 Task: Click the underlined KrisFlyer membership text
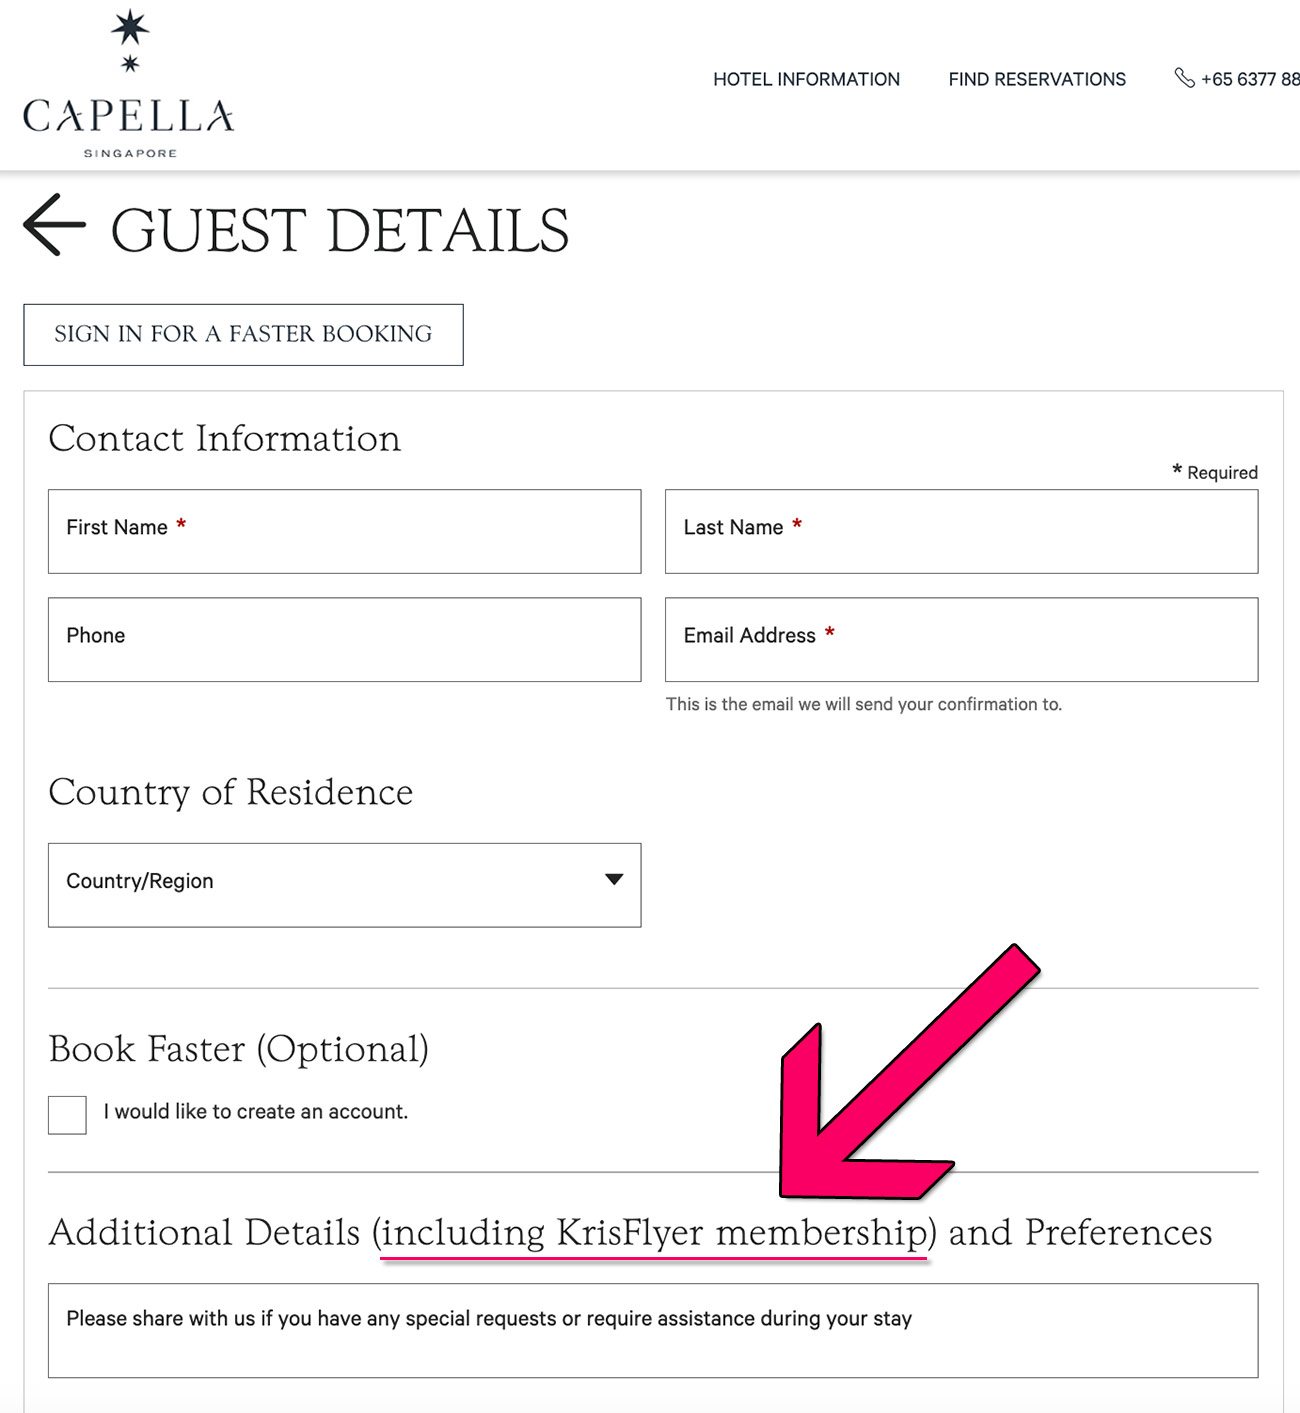(655, 1233)
